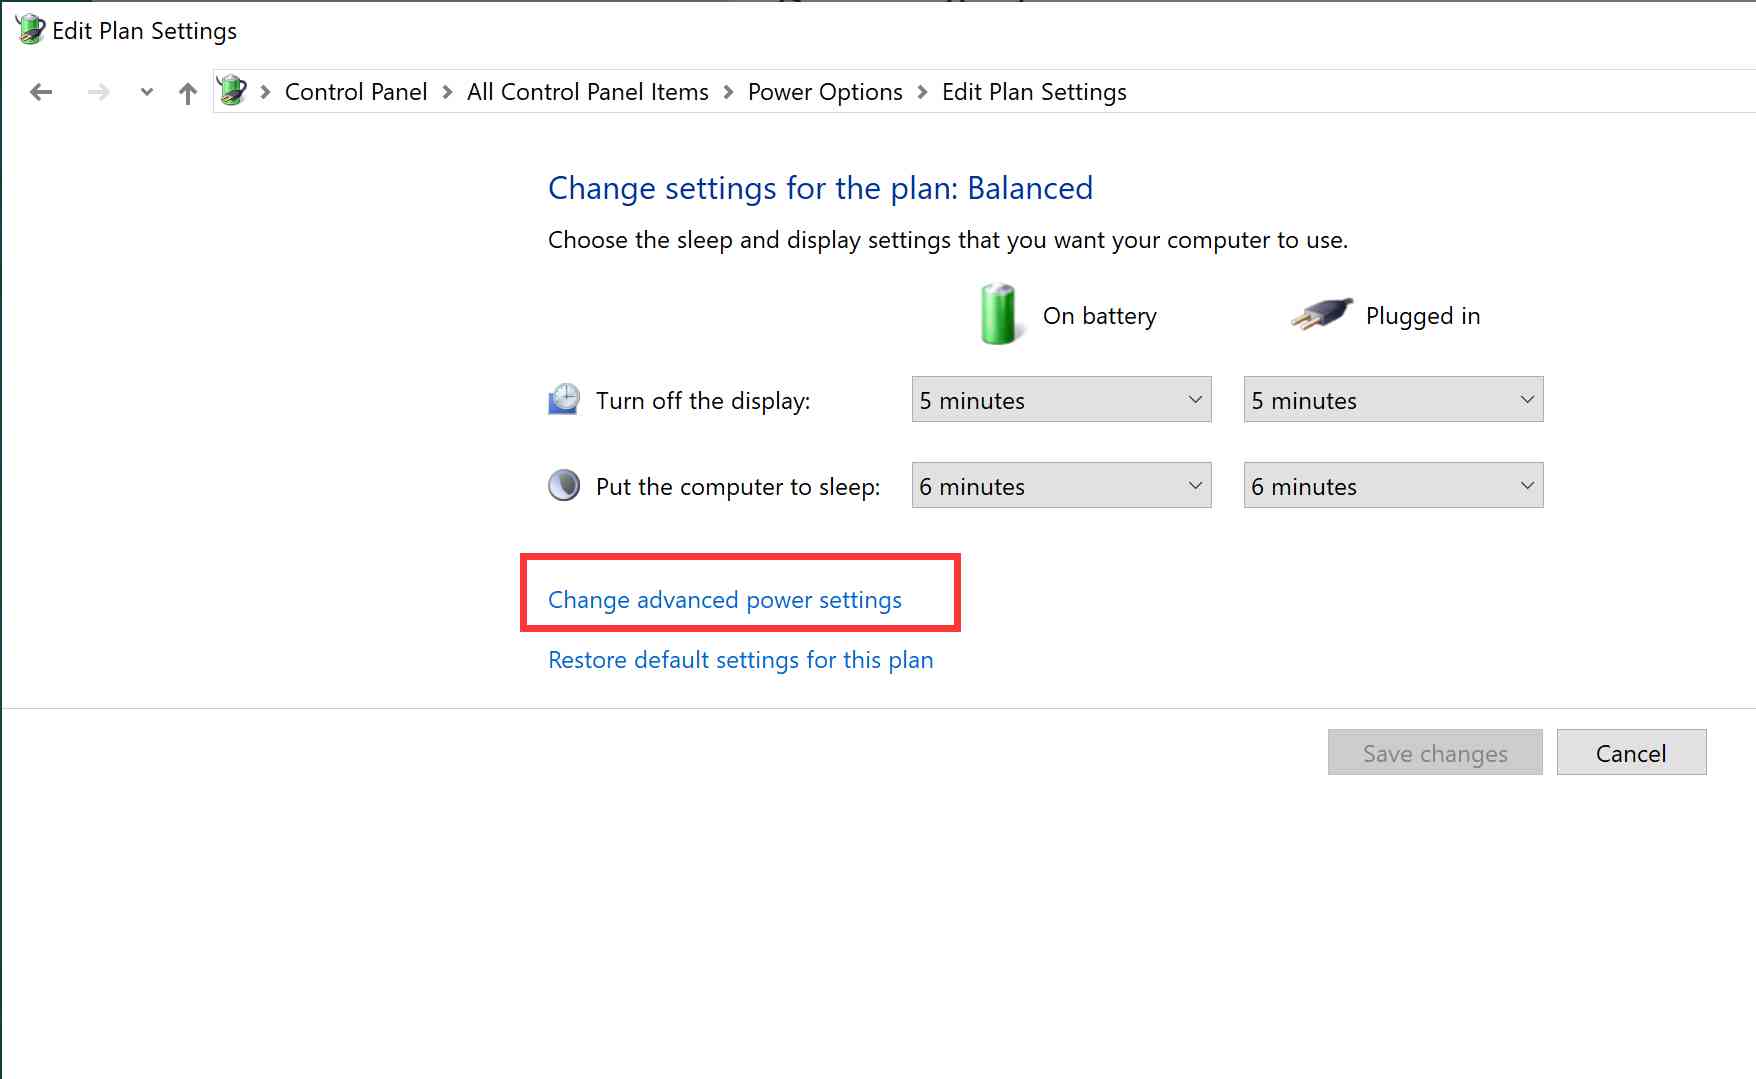Click 'Edit Plan Settings' window title text
1756x1079 pixels.
144,31
